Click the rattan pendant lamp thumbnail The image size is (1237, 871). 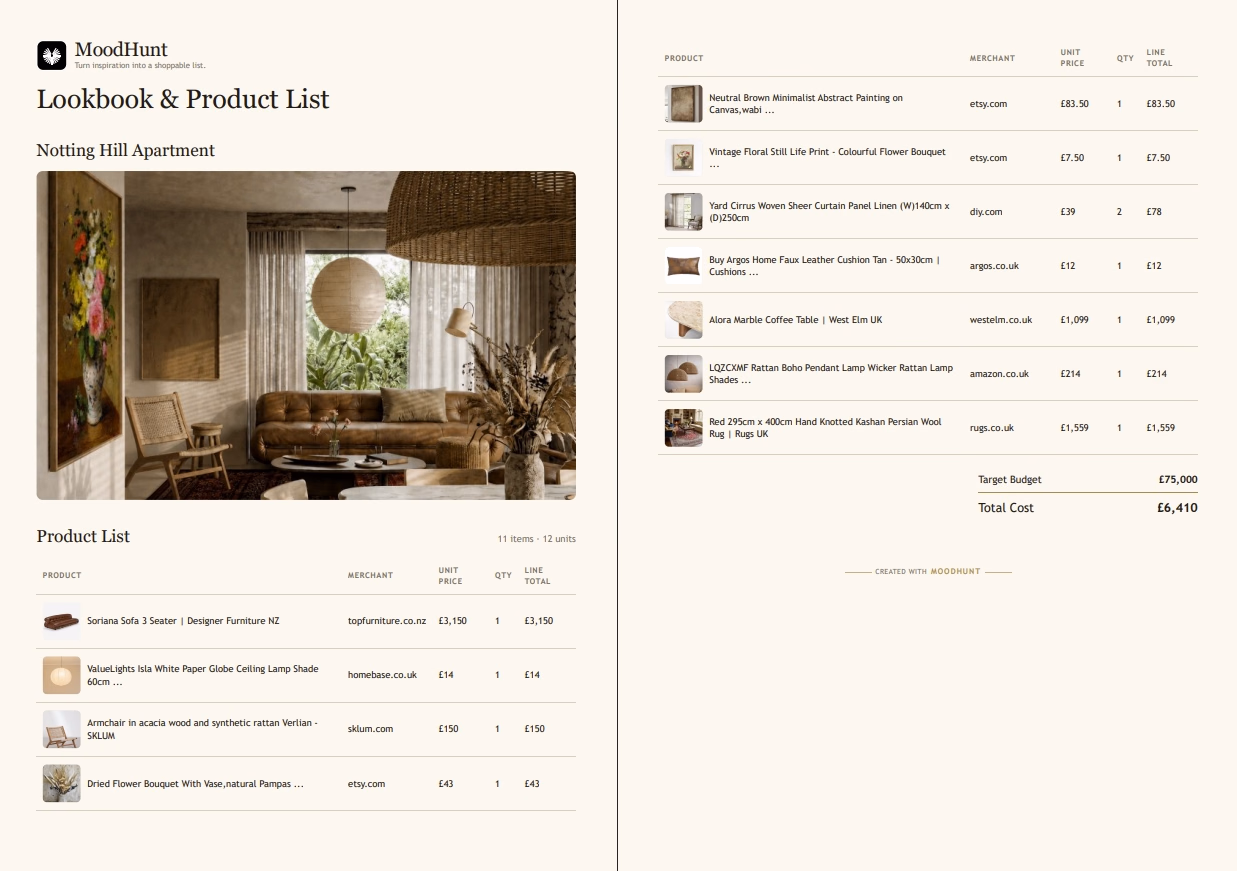click(684, 374)
